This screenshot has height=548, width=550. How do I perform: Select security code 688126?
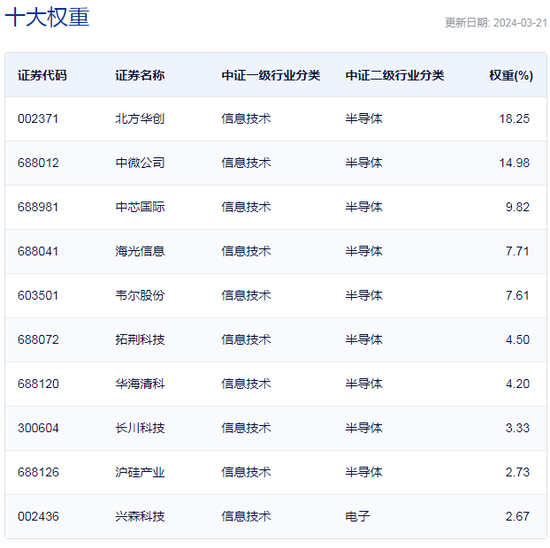(38, 472)
